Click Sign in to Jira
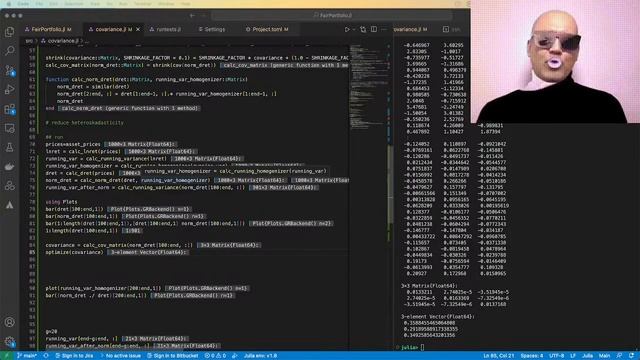This screenshot has width=640, height=360. [74, 356]
